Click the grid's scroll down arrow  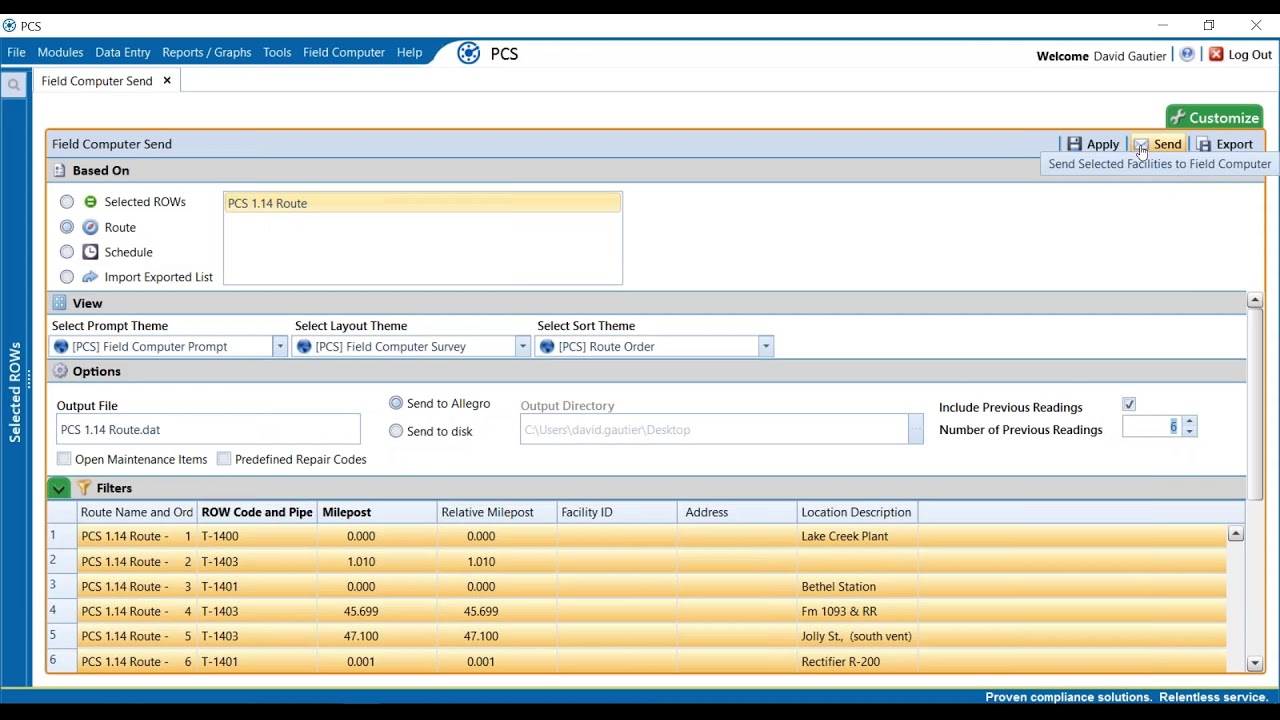(1254, 664)
